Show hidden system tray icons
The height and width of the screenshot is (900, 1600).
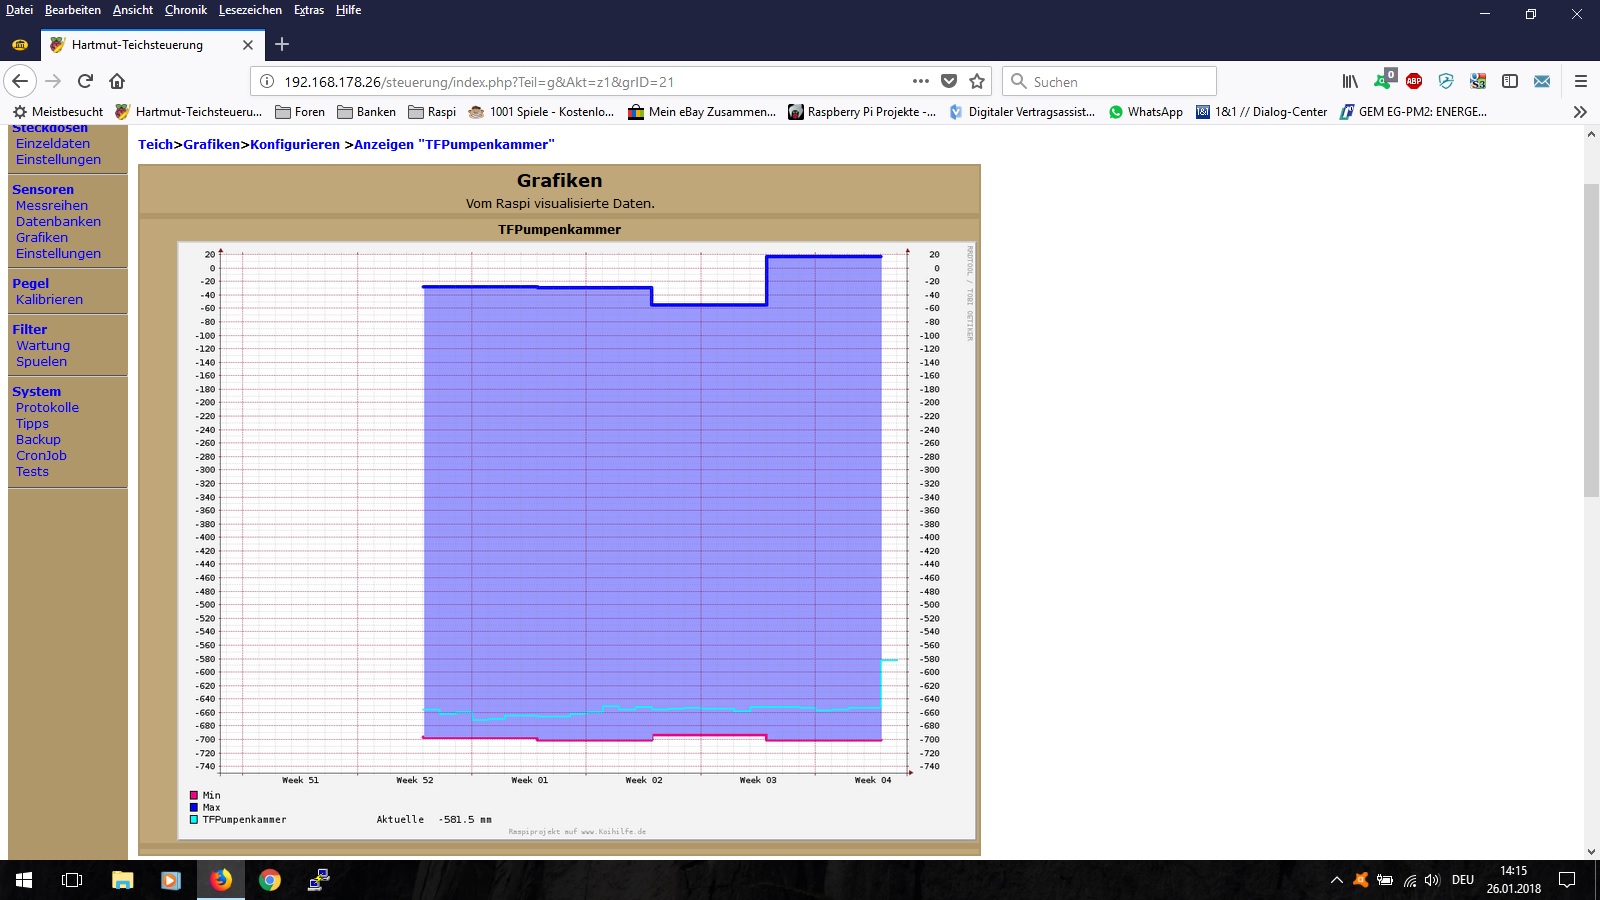1336,880
